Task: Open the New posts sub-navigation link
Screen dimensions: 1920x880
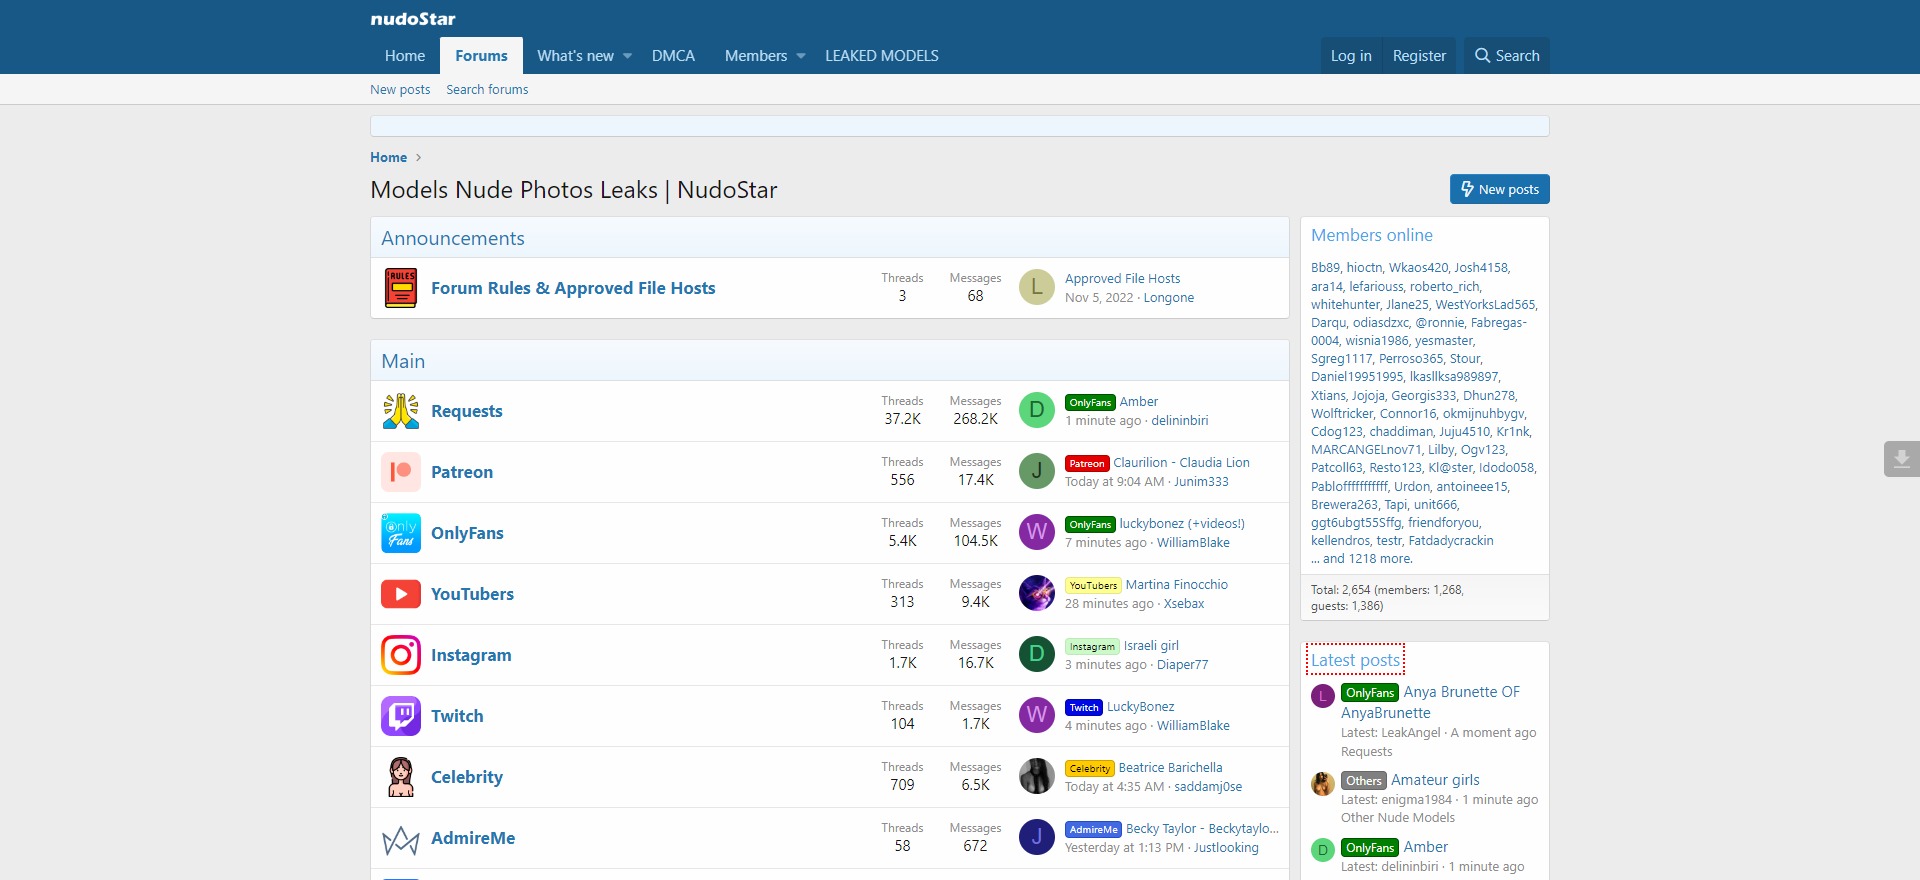Action: [x=400, y=90]
